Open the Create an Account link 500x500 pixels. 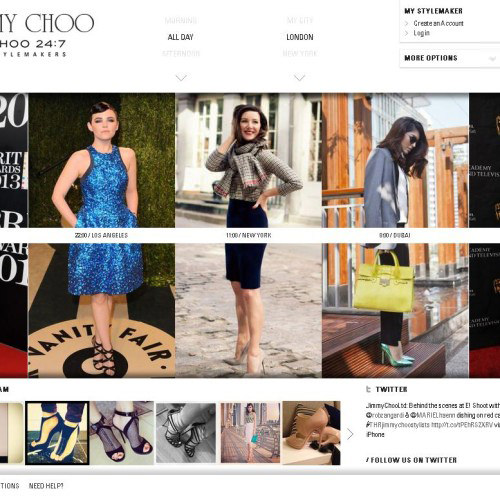pos(438,23)
